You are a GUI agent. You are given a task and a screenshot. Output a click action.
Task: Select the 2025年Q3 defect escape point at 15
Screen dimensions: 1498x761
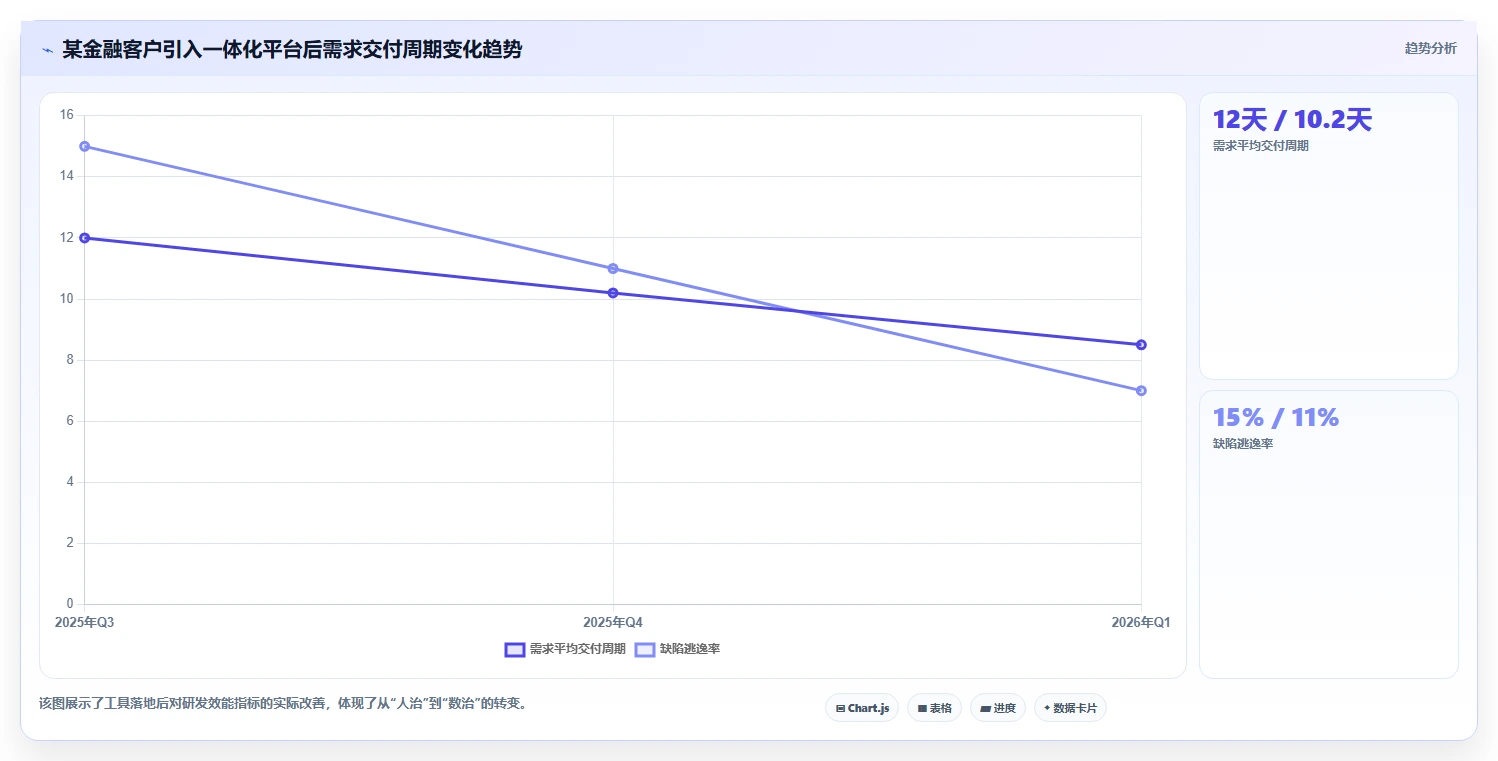(85, 146)
